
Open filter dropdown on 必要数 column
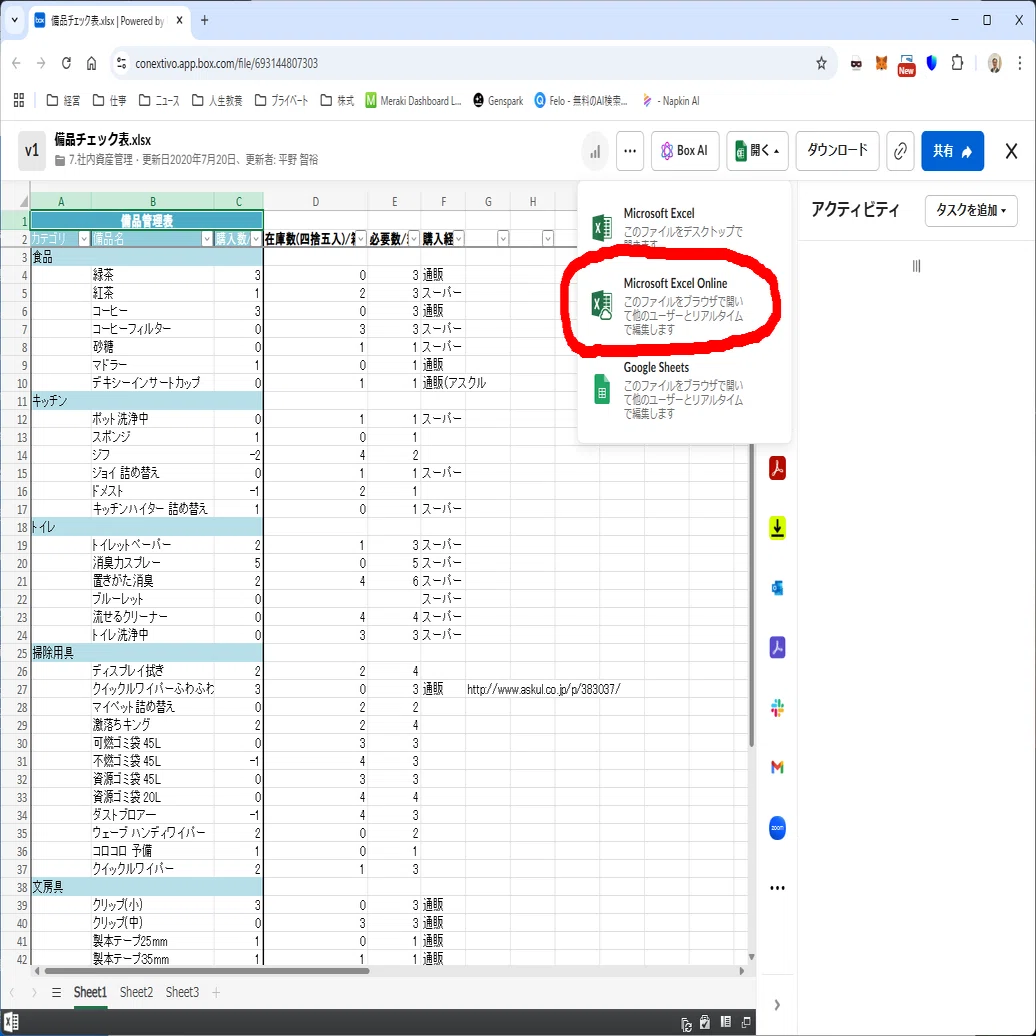coord(414,239)
